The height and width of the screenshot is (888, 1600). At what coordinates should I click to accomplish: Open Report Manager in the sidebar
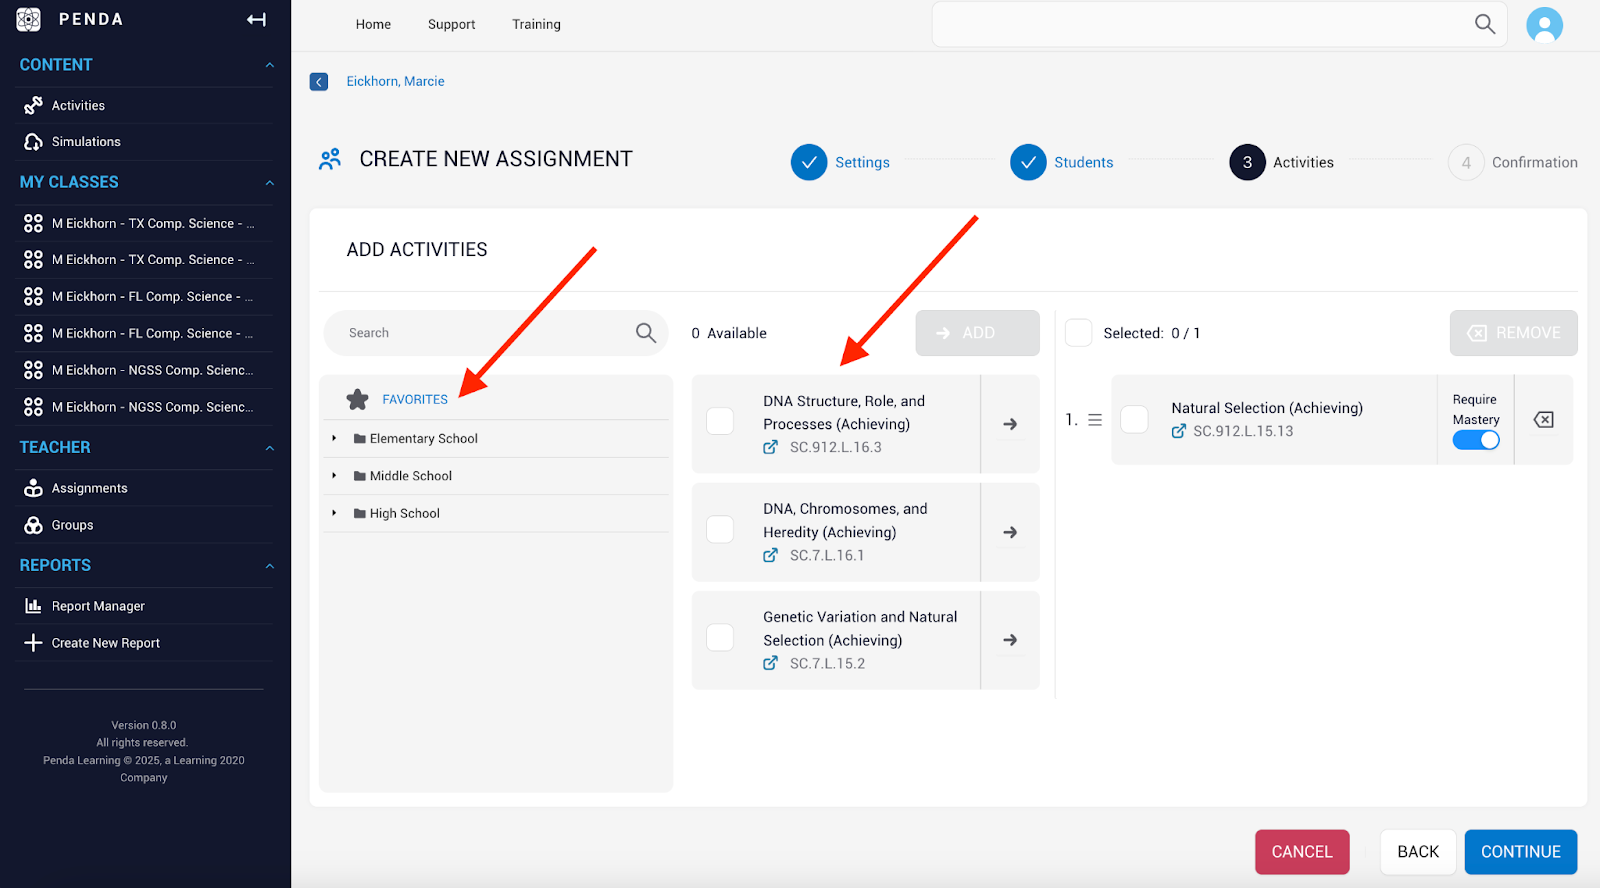point(98,606)
